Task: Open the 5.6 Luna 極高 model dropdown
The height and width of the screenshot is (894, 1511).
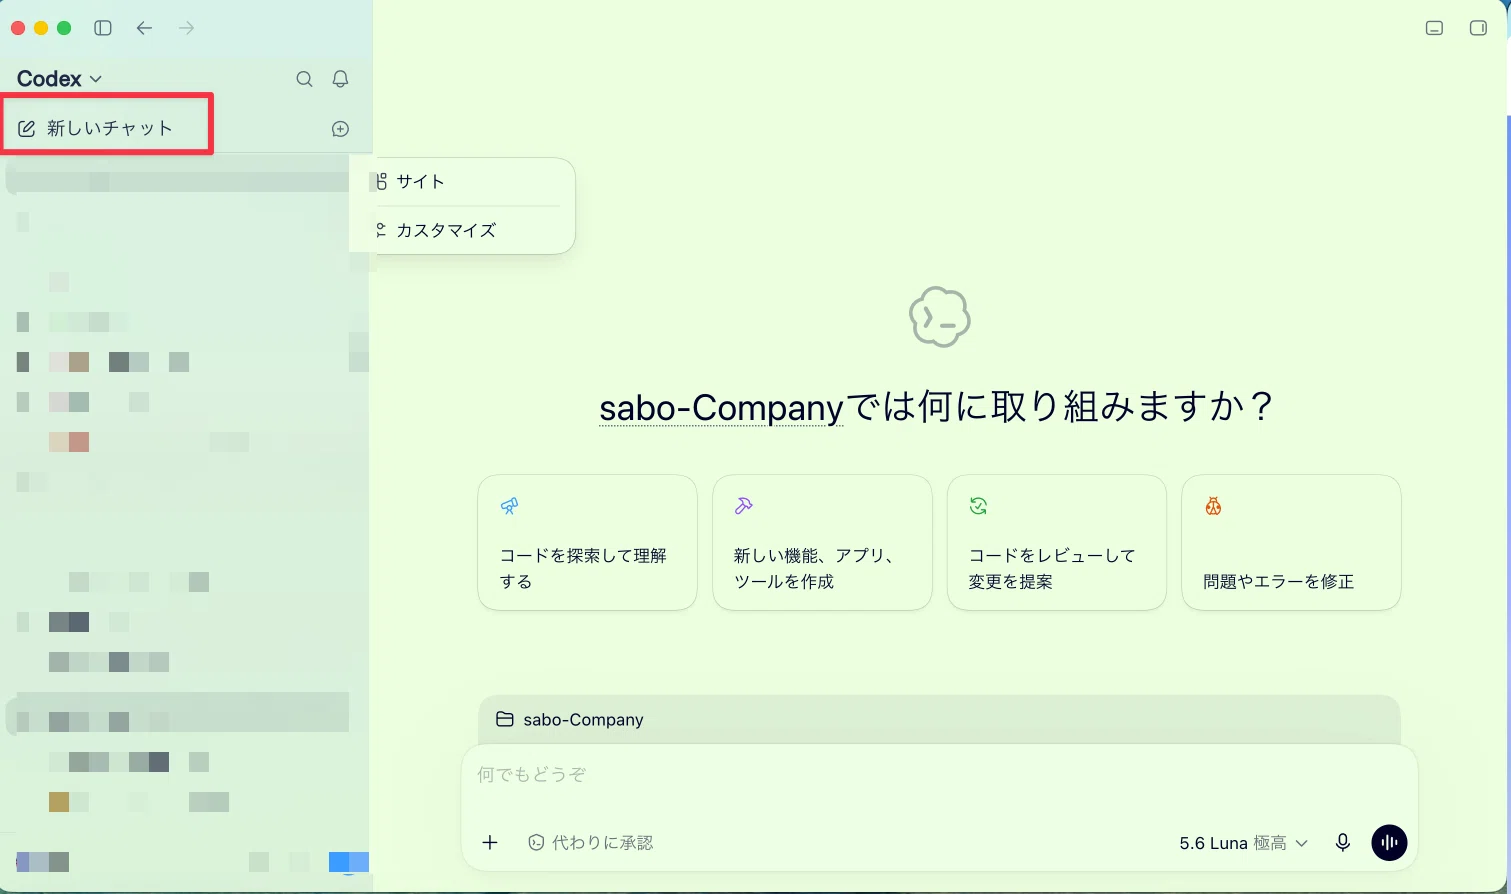Action: click(x=1243, y=843)
